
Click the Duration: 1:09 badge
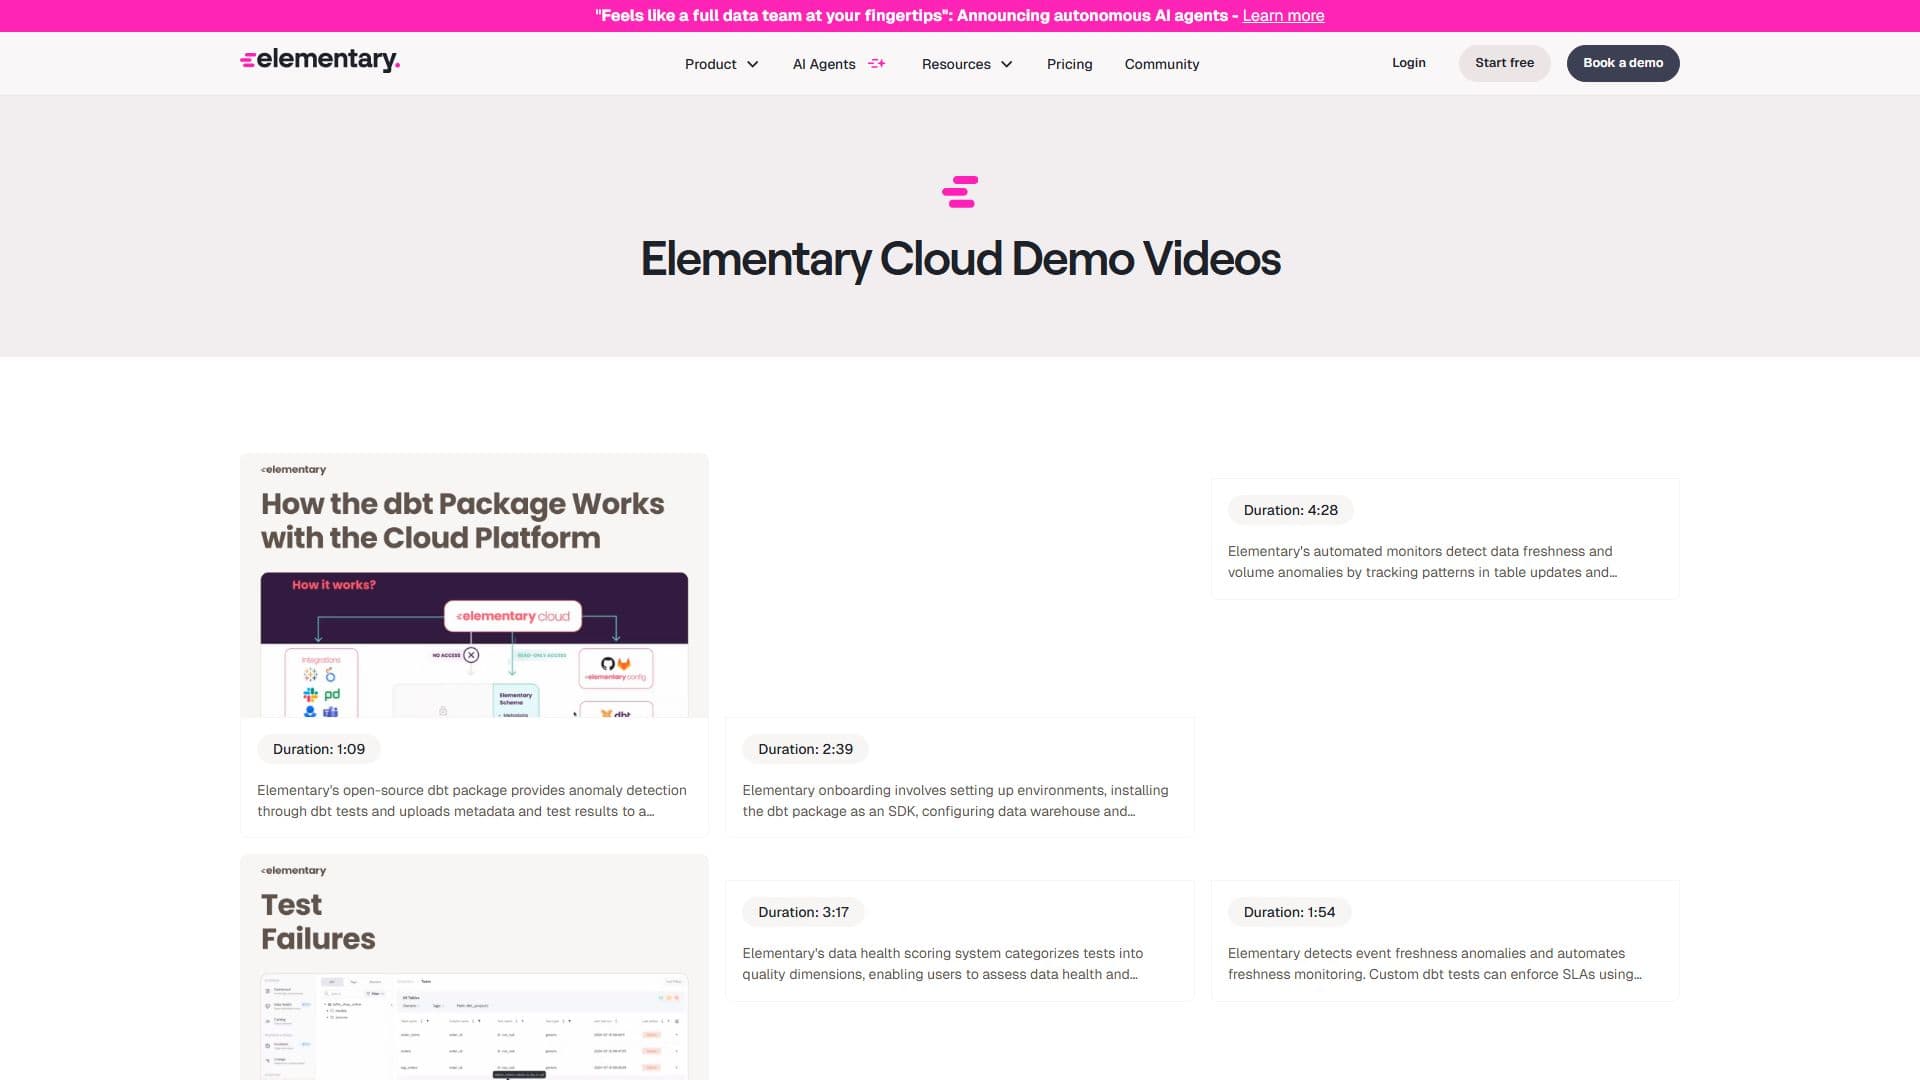pyautogui.click(x=319, y=749)
